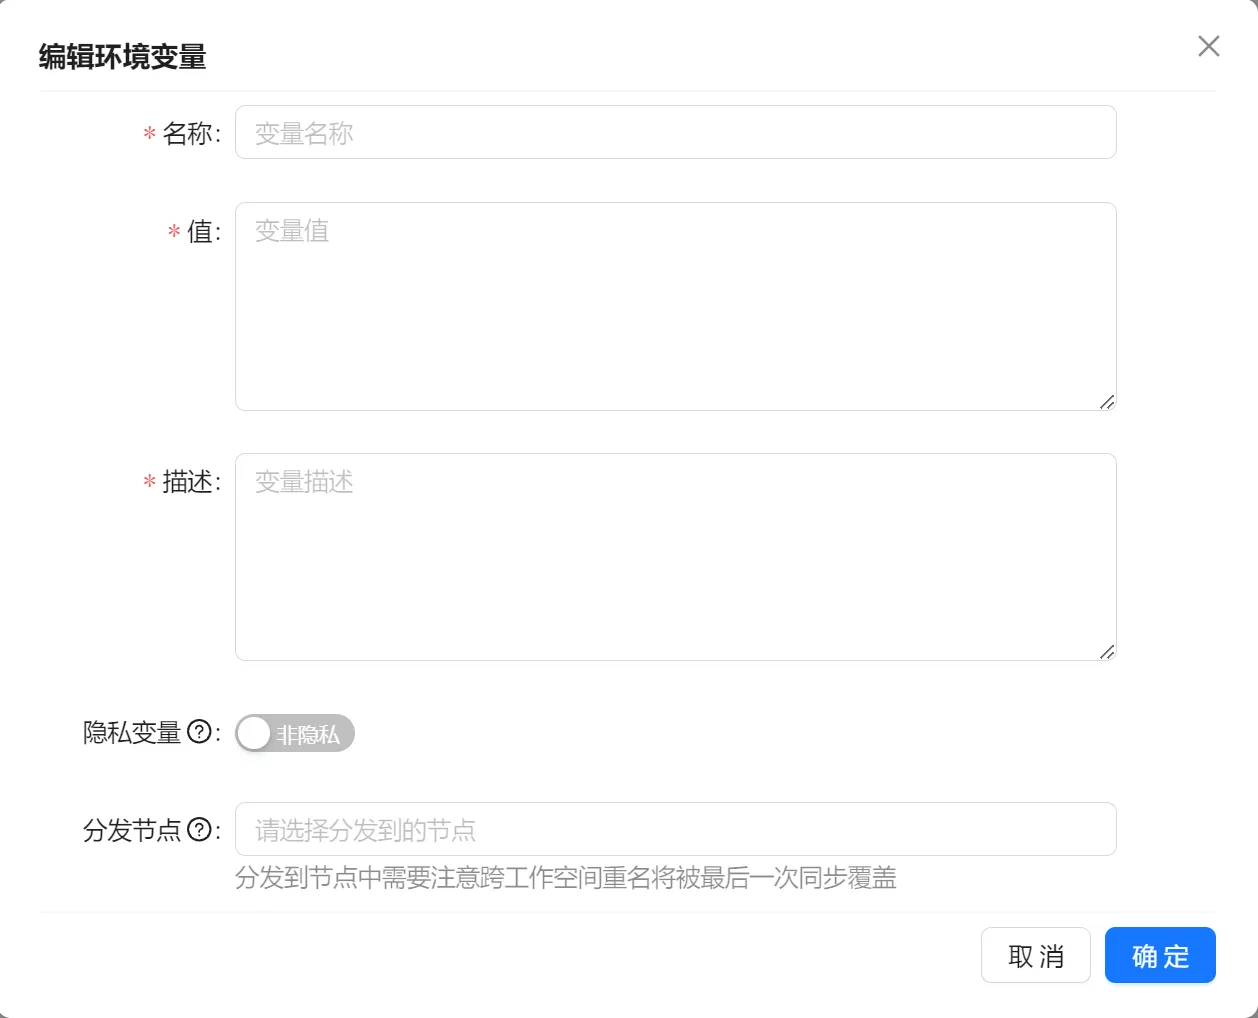This screenshot has width=1258, height=1018.
Task: Focus the 变量名称 input field
Action: 675,132
